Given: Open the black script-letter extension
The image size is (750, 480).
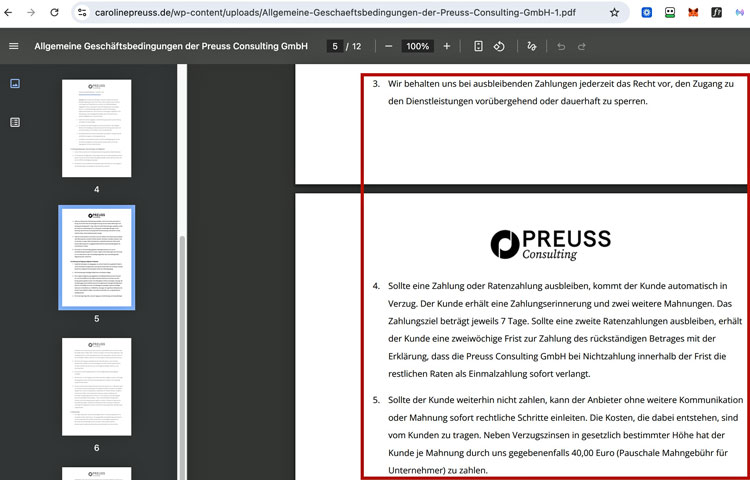Looking at the screenshot, I should [x=716, y=13].
